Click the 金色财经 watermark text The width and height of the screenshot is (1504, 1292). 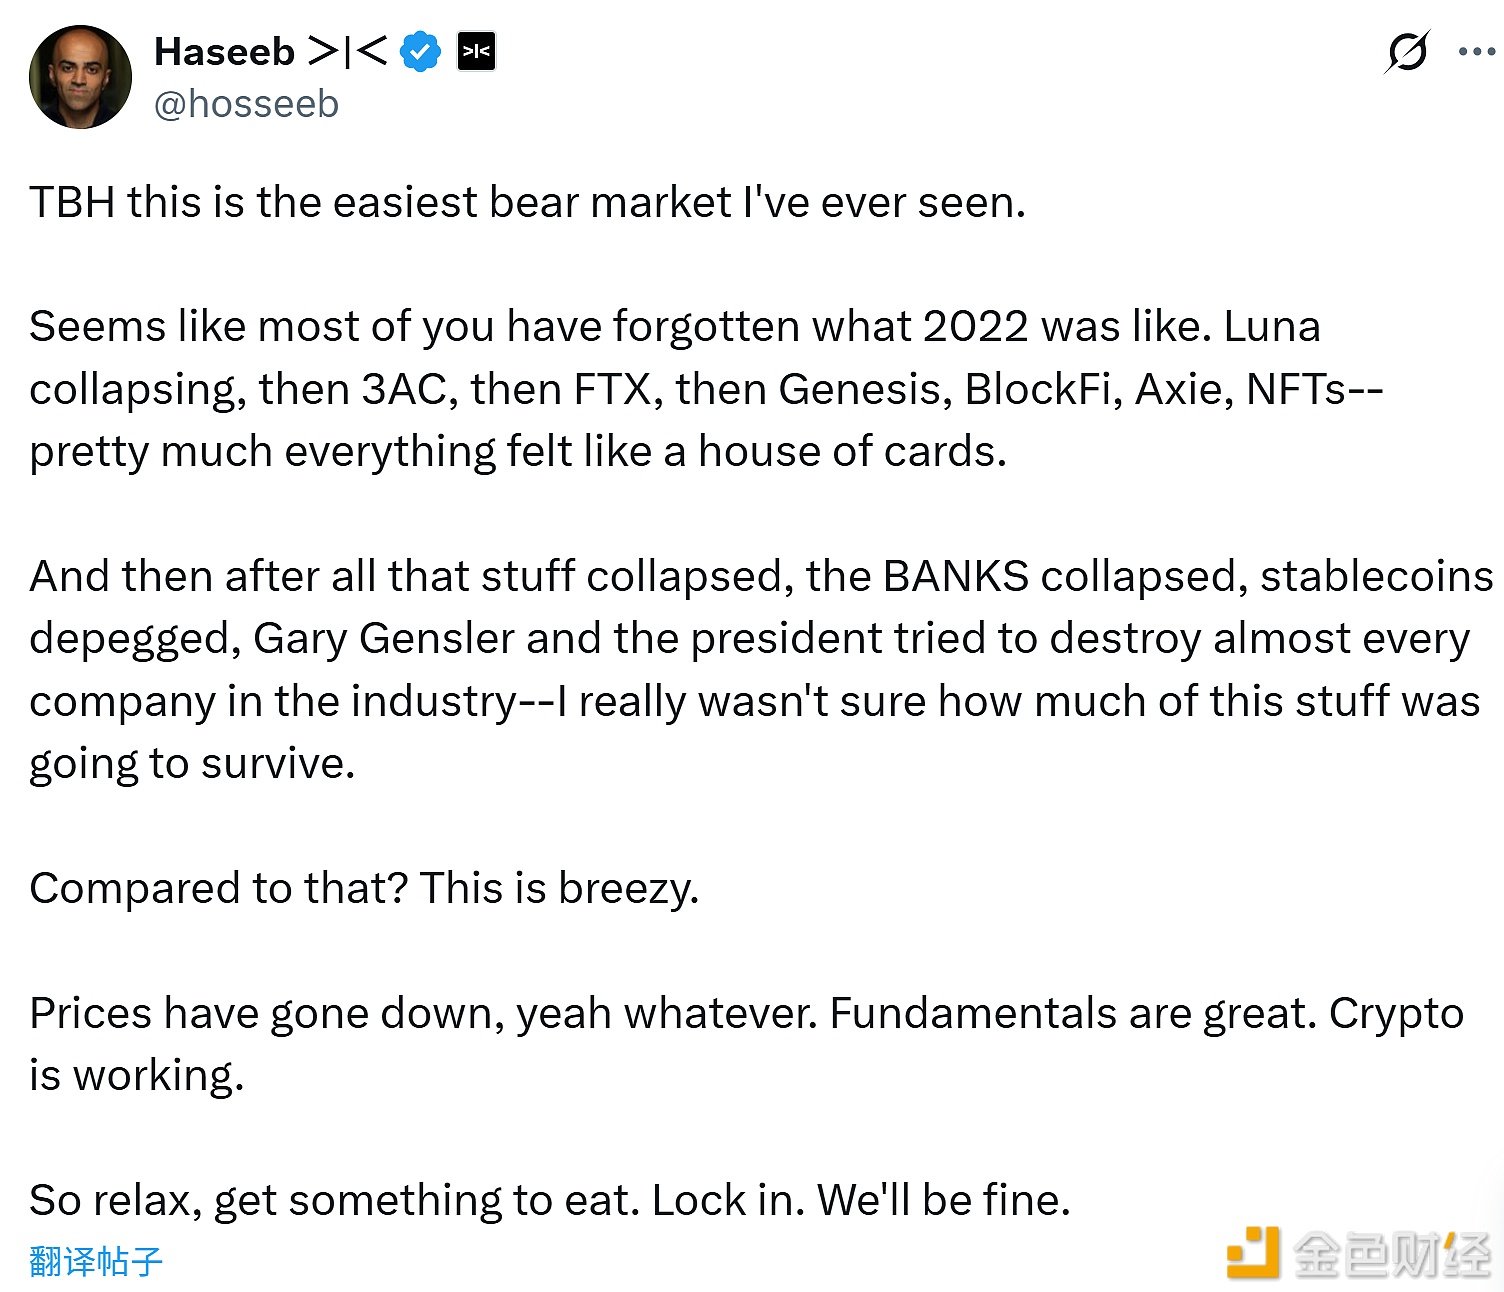(1391, 1254)
